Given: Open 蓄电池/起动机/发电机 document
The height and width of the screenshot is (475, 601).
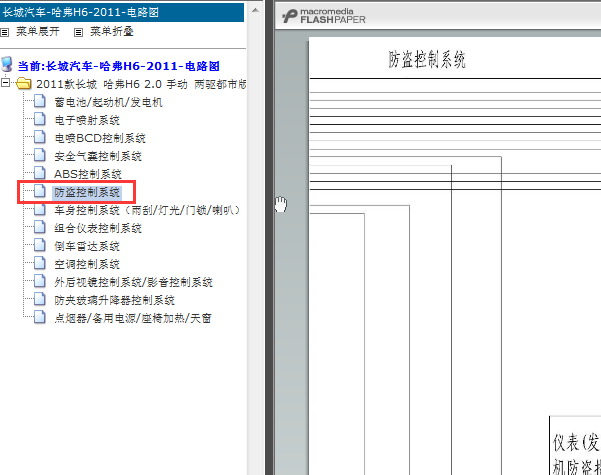Looking at the screenshot, I should tap(108, 102).
